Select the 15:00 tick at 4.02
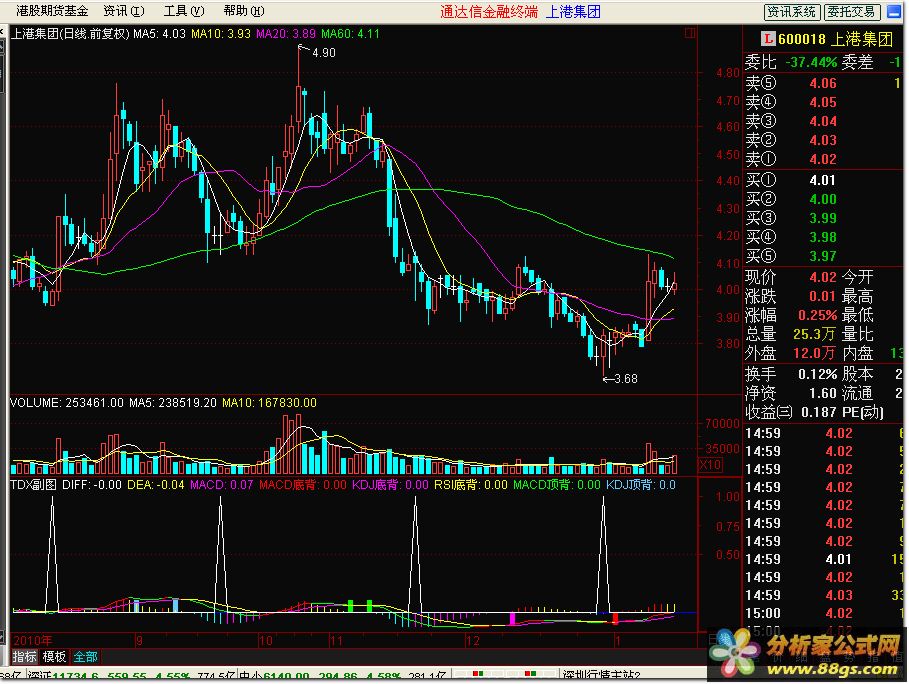The height and width of the screenshot is (684, 909). pos(823,613)
